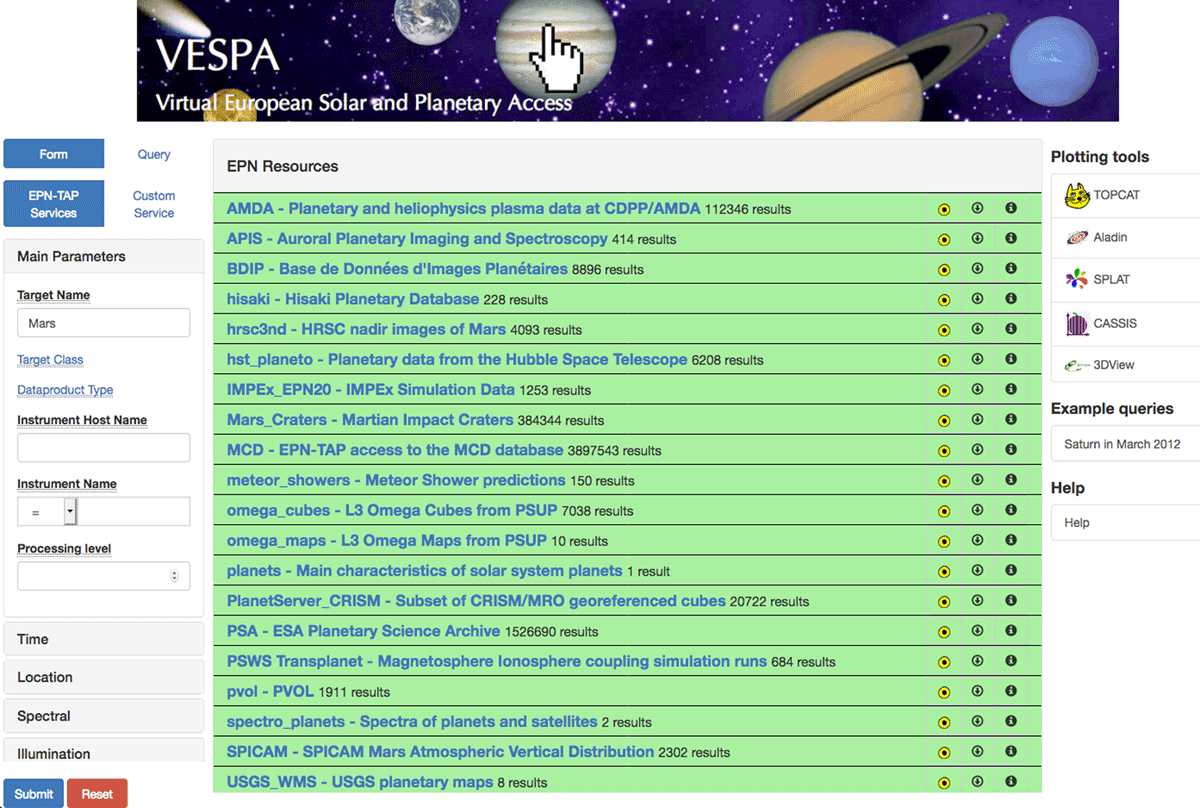Image resolution: width=1200 pixels, height=808 pixels.
Task: Show info for the USGS_WMS row
Action: (1011, 781)
